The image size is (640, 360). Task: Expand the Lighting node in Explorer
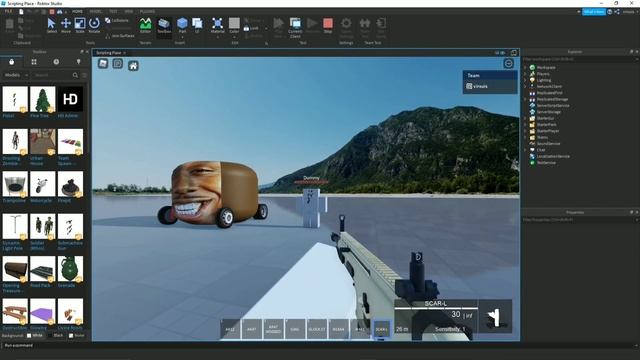pos(526,80)
